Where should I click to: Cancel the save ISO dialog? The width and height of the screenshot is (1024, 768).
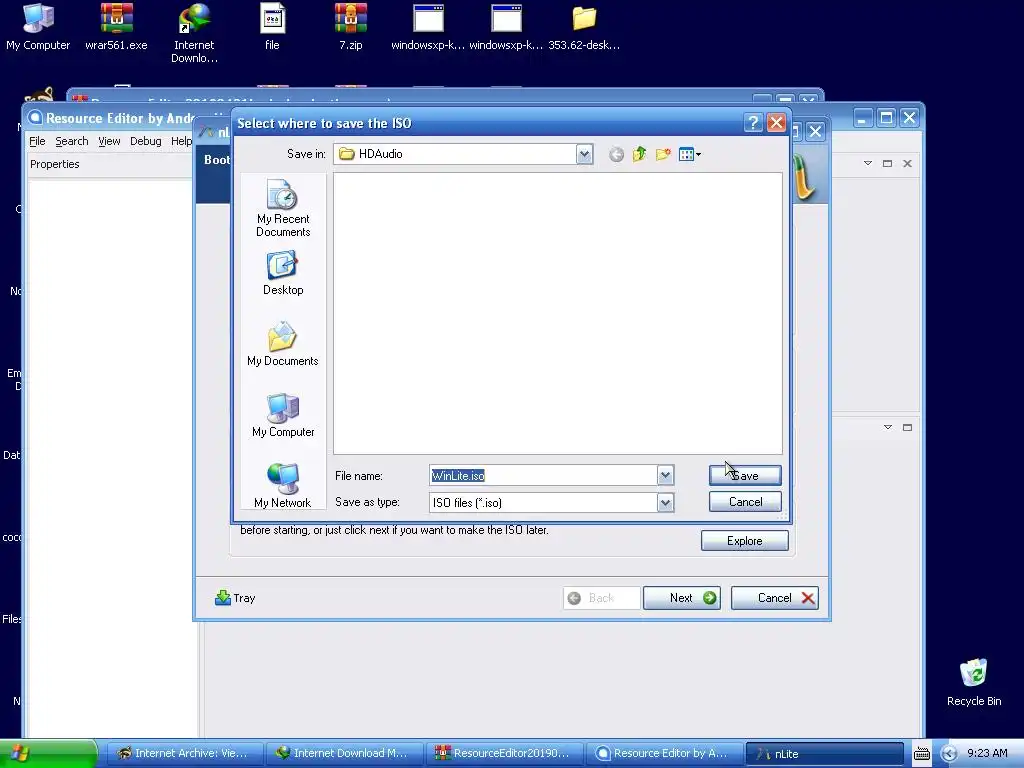(745, 502)
